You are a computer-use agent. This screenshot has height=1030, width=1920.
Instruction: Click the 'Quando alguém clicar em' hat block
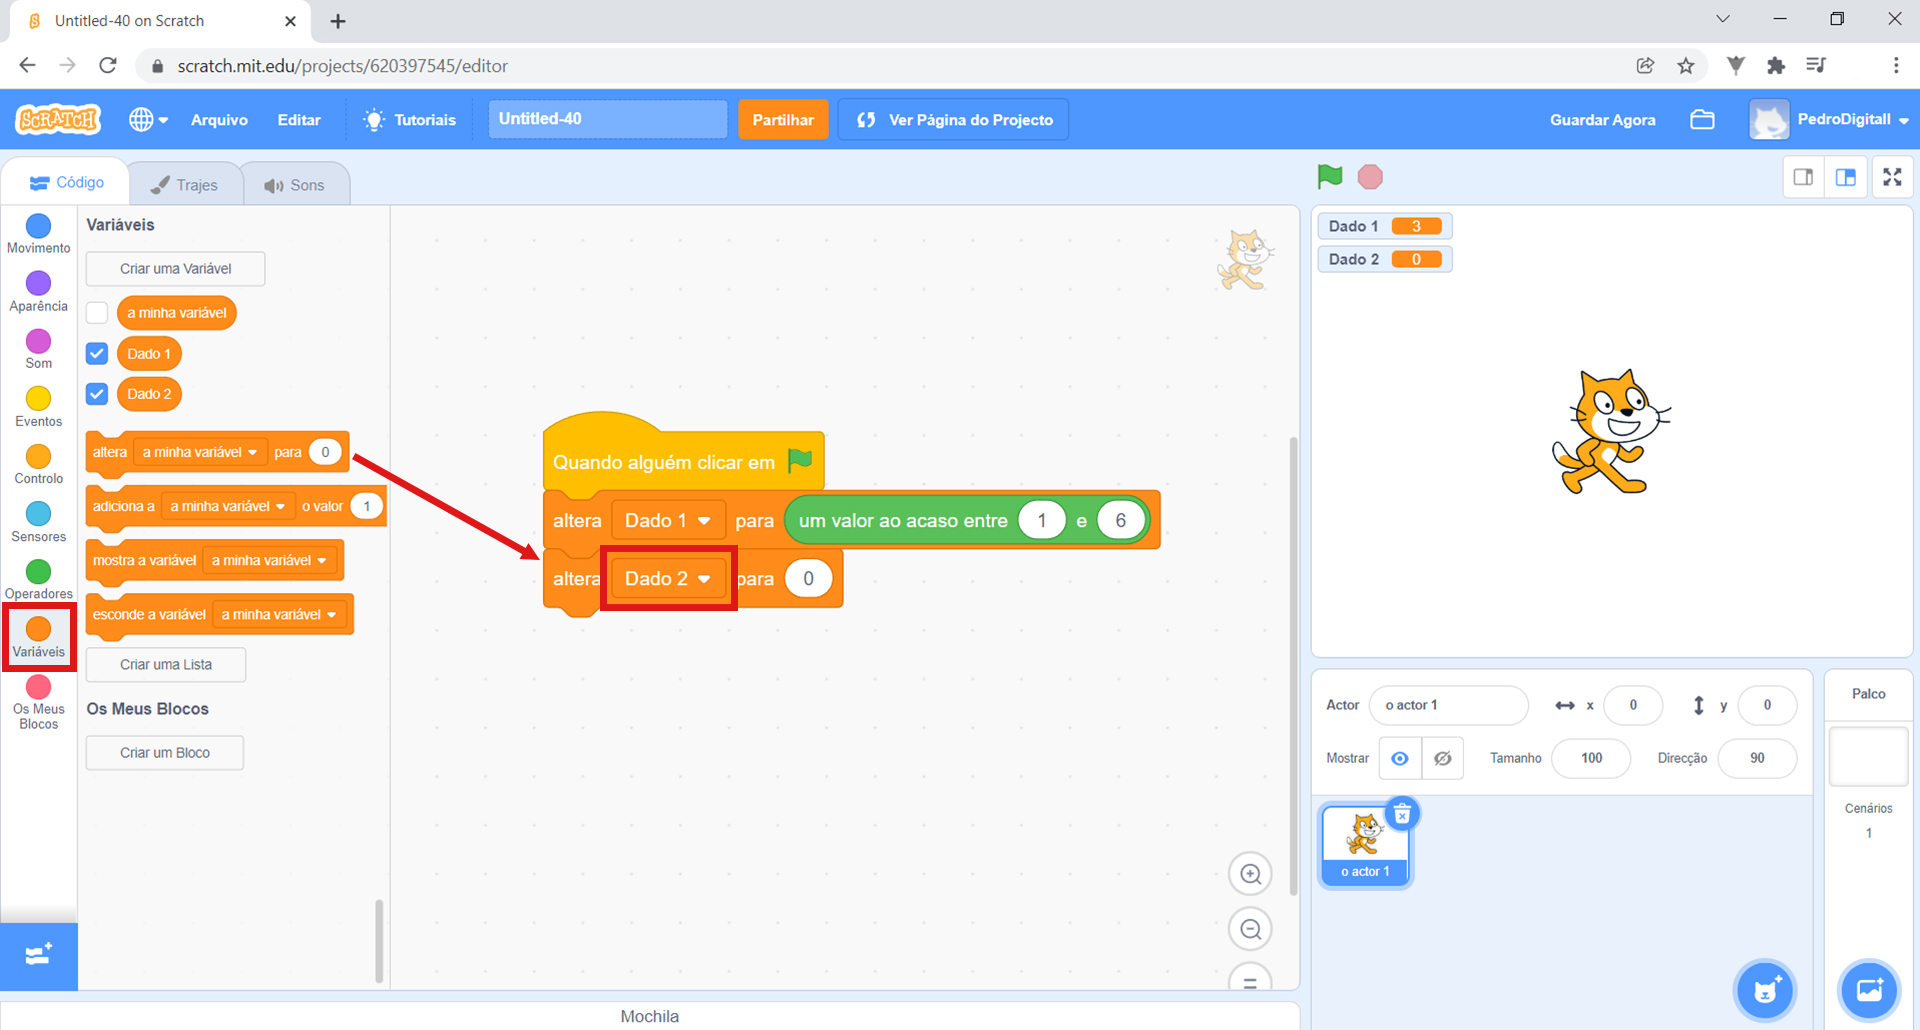tap(683, 455)
